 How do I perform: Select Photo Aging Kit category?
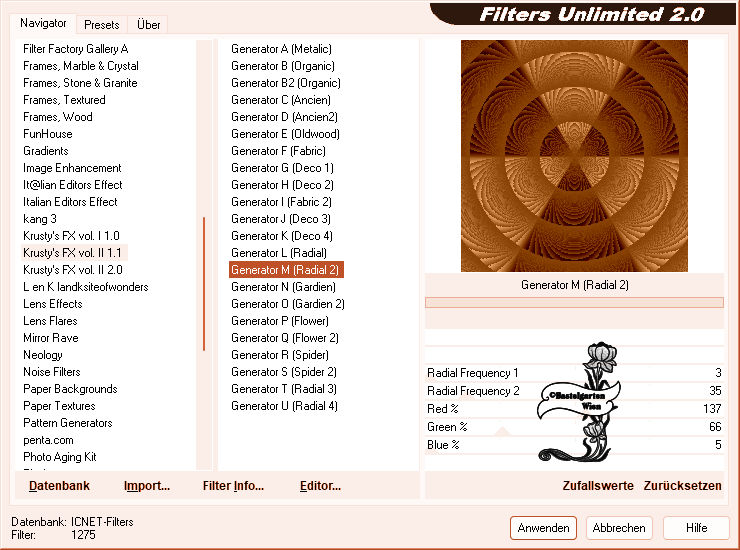(59, 457)
